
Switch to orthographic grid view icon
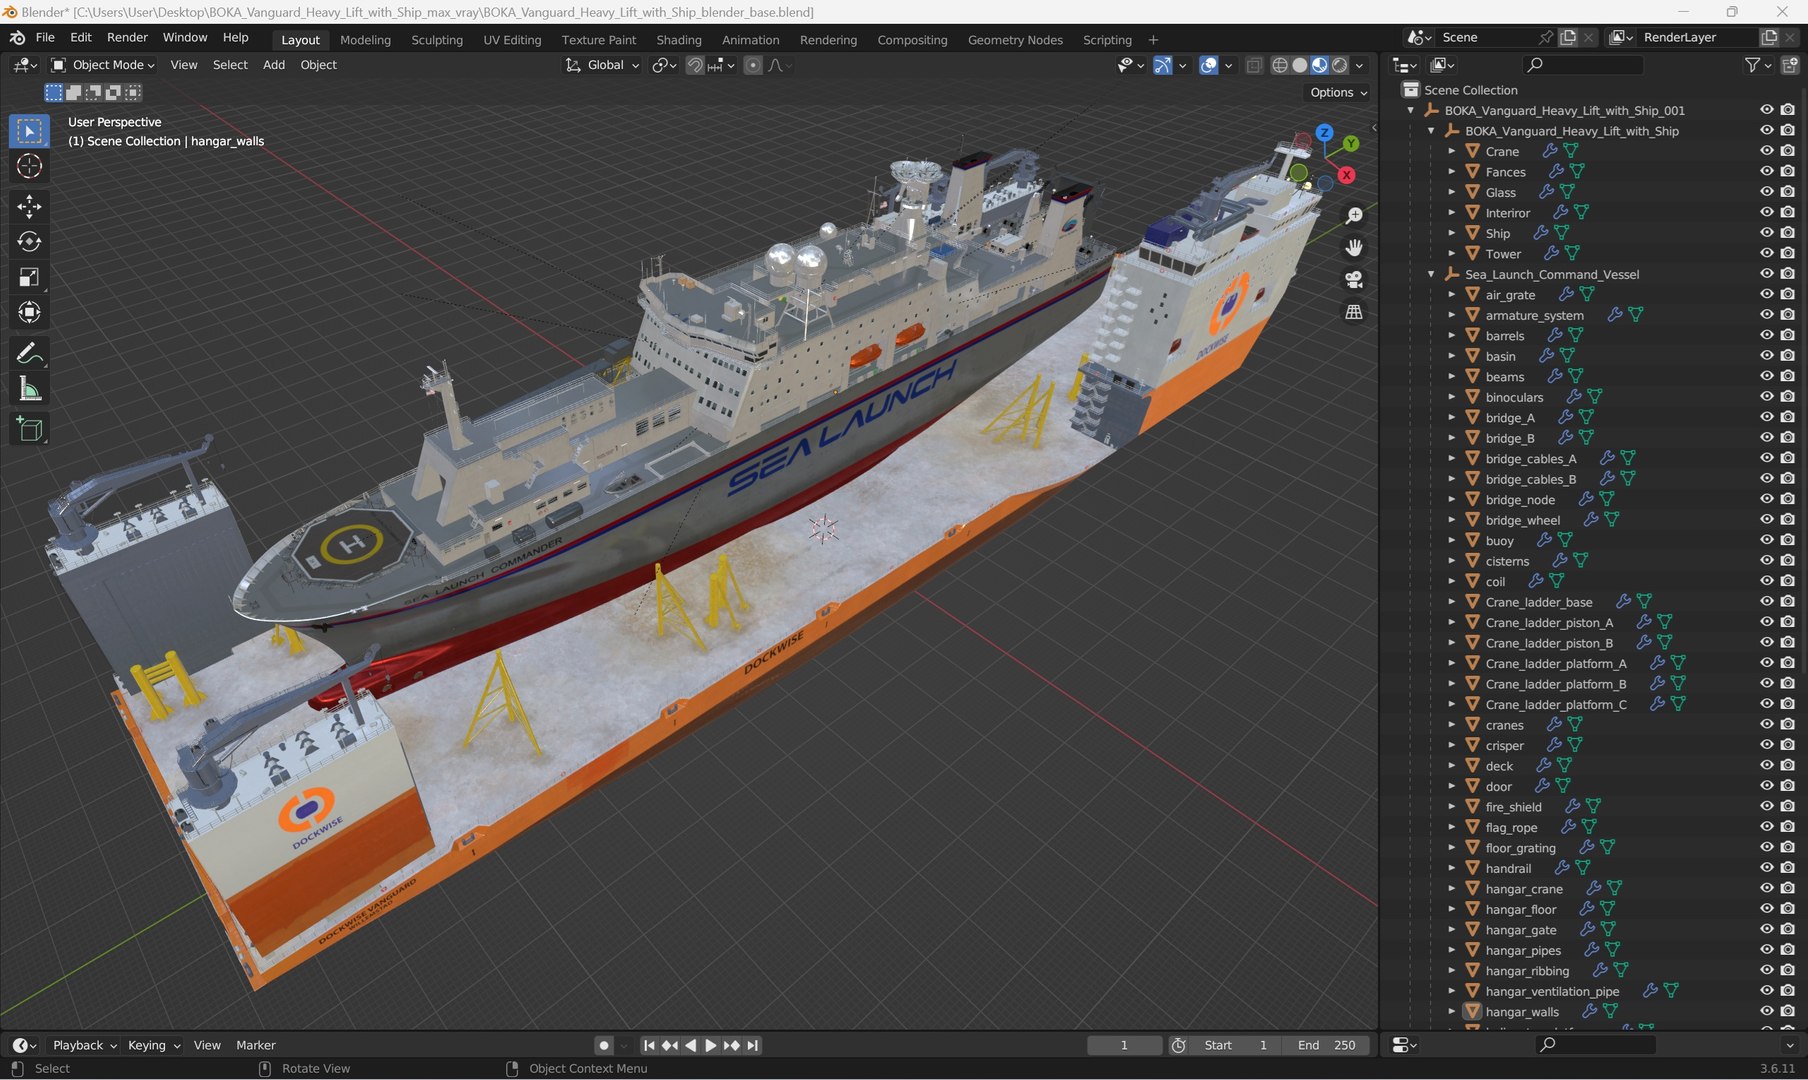1354,312
